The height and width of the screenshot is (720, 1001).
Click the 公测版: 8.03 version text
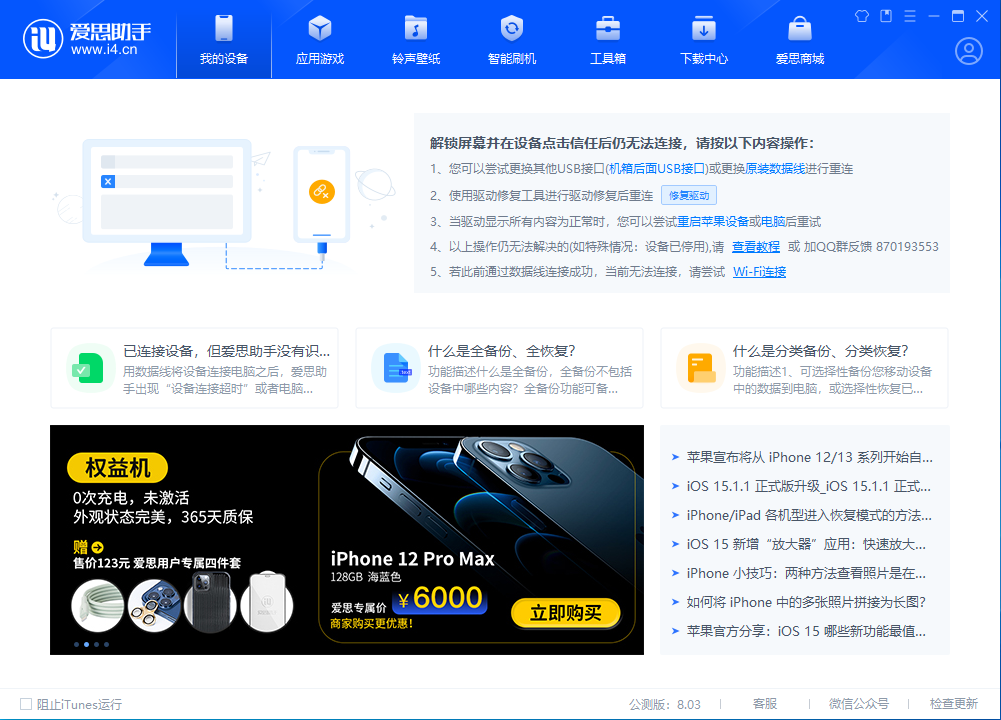(x=665, y=704)
